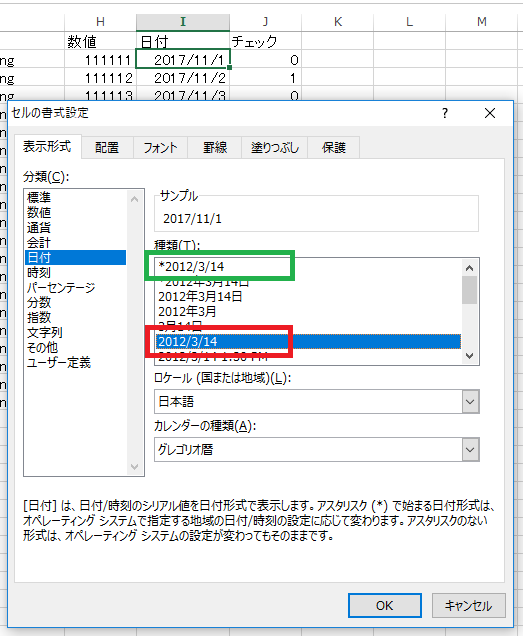Image resolution: width=523 pixels, height=636 pixels.
Task: Click the help question mark icon
Action: pyautogui.click(x=445, y=113)
